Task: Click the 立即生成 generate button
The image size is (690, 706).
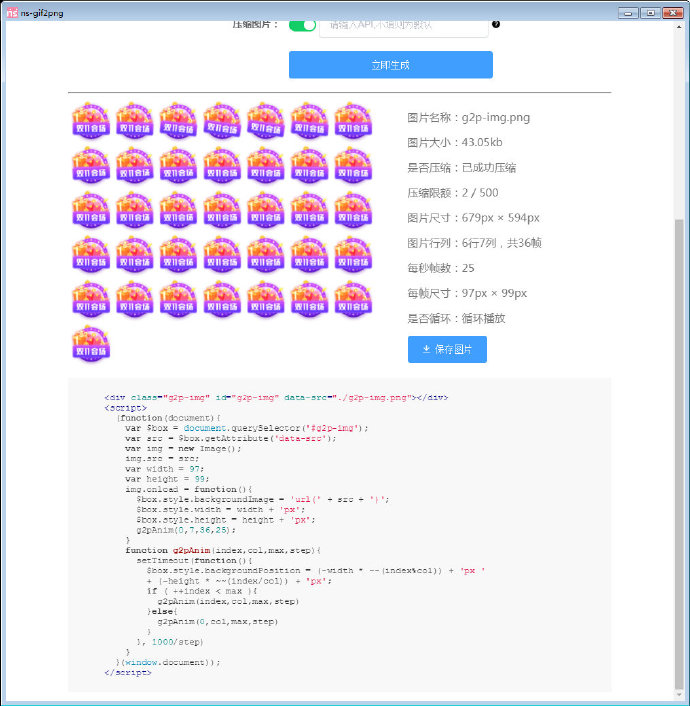Action: click(390, 65)
